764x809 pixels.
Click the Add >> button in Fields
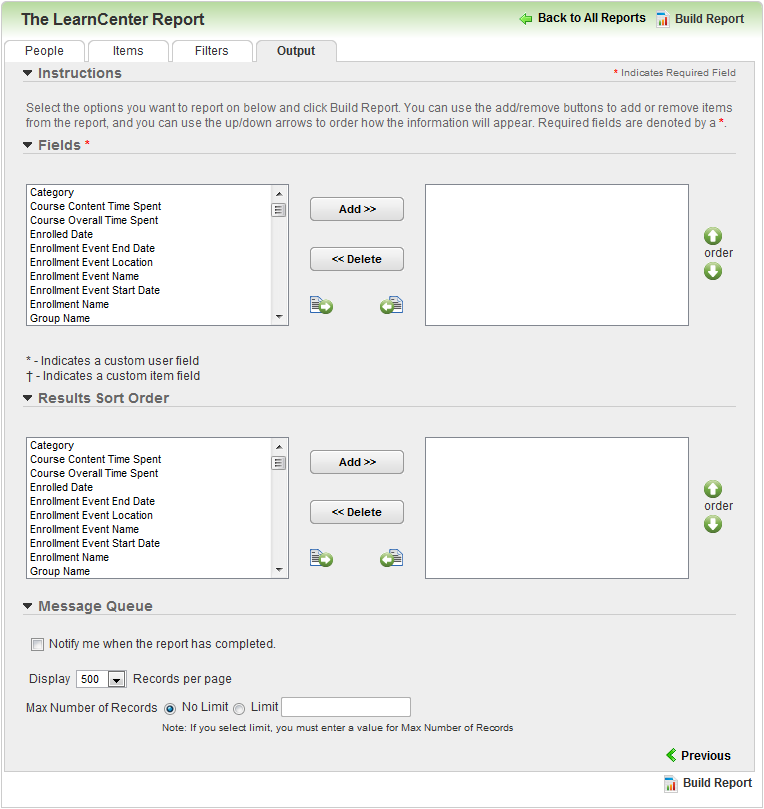(x=357, y=209)
